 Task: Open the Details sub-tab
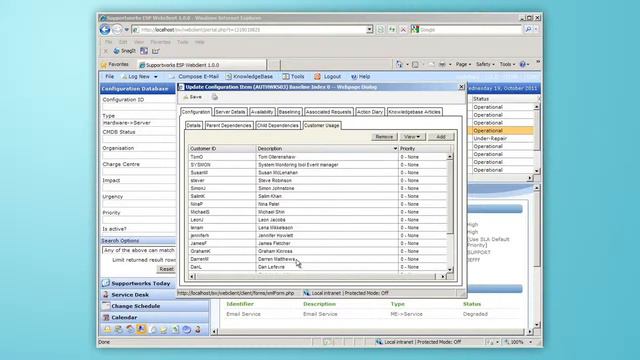pos(193,125)
